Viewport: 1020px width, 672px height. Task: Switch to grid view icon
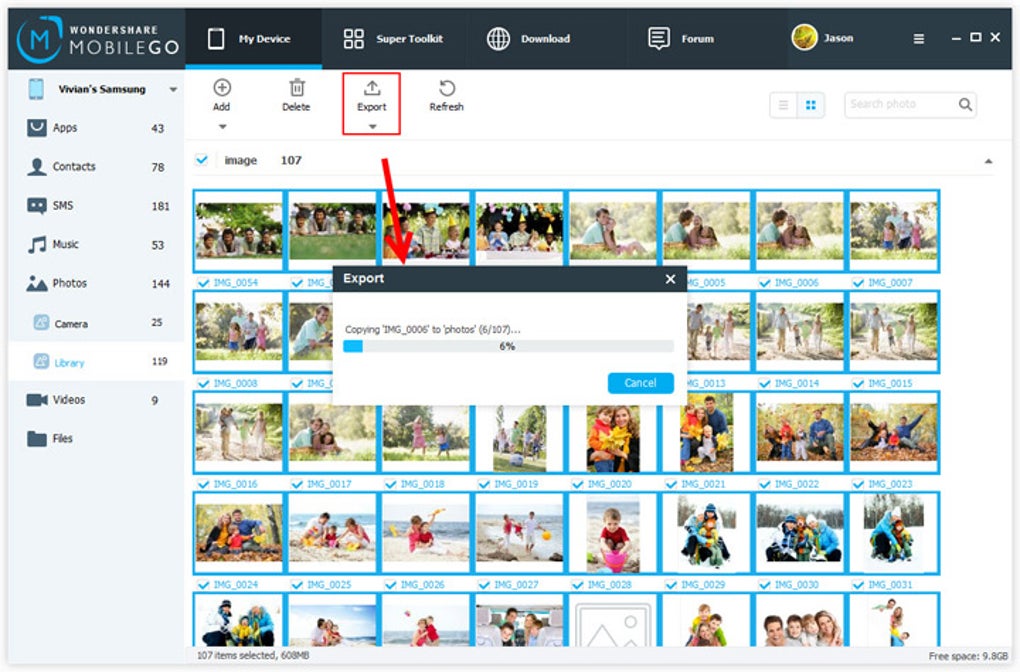811,105
